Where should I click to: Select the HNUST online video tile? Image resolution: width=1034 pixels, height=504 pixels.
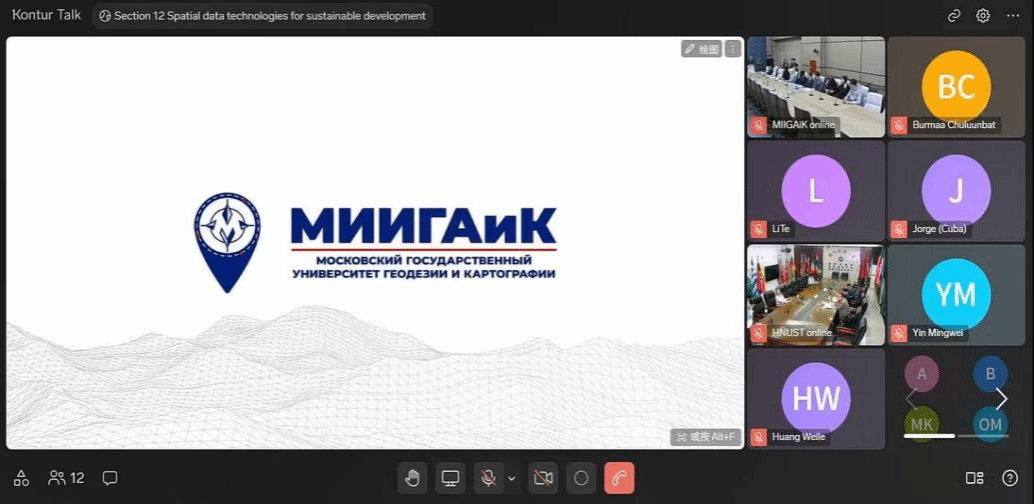816,295
